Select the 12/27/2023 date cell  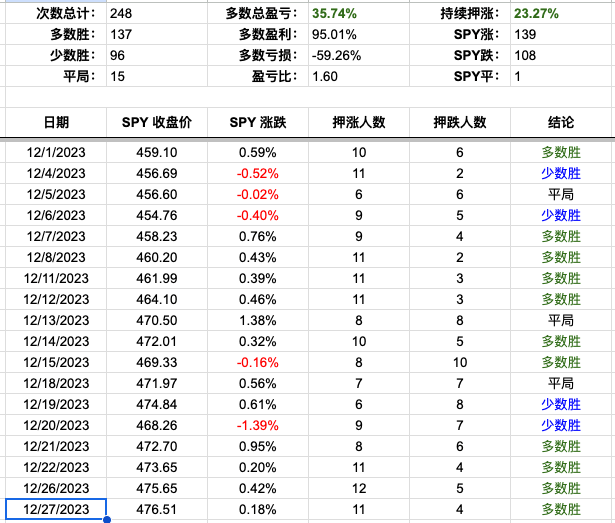click(x=56, y=510)
